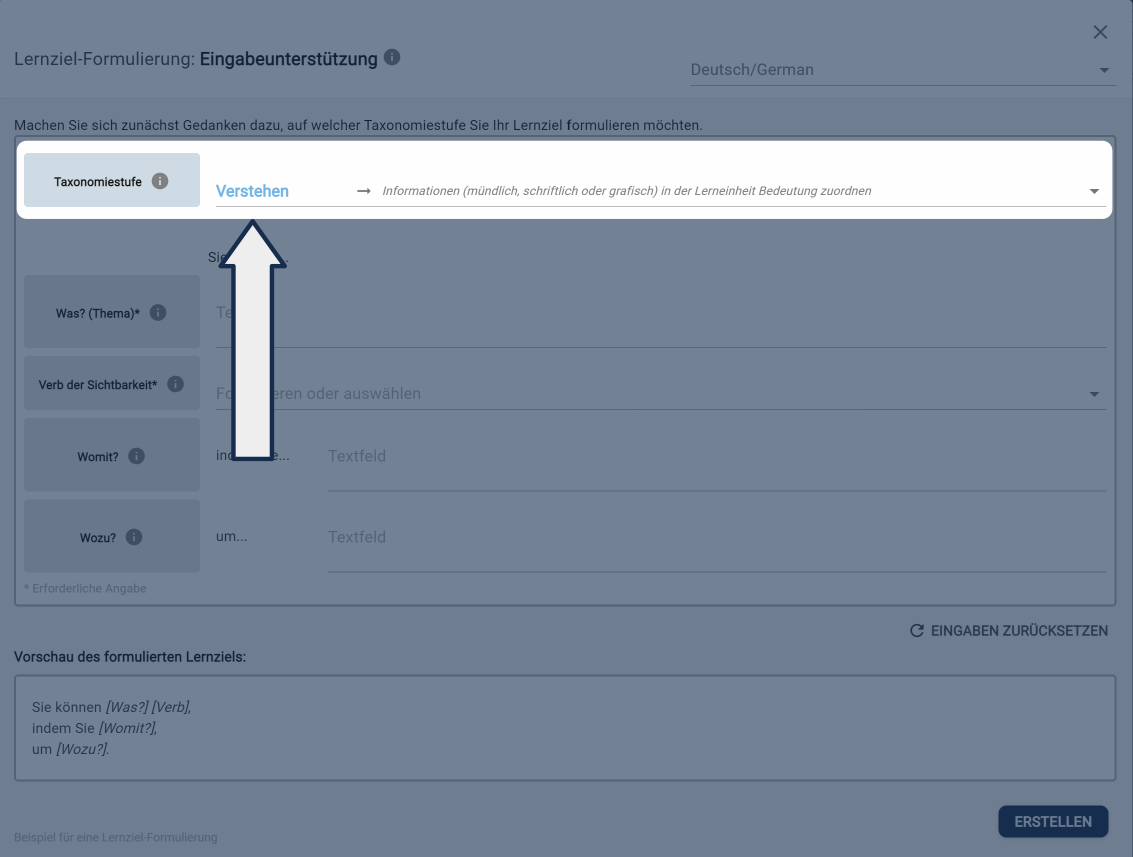Open the Taxonomiestufe info icon
The width and height of the screenshot is (1133, 857).
pos(160,181)
